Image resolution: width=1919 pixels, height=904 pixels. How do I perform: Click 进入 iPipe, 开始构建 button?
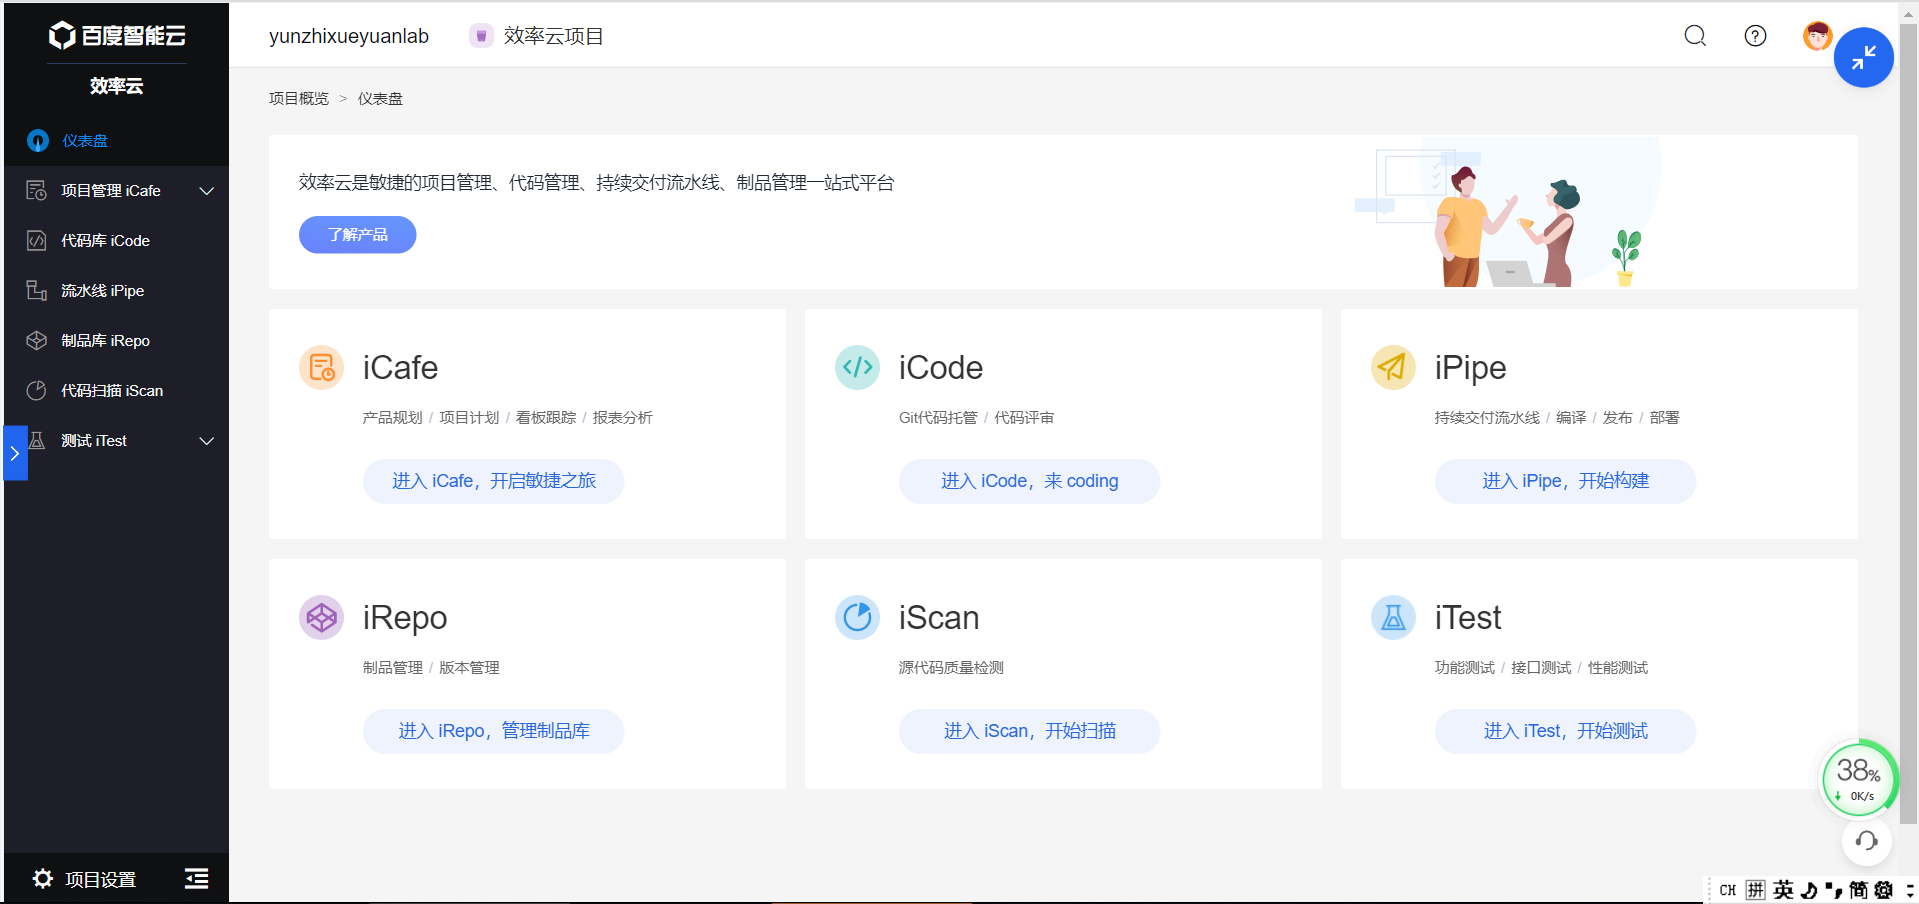[1565, 481]
